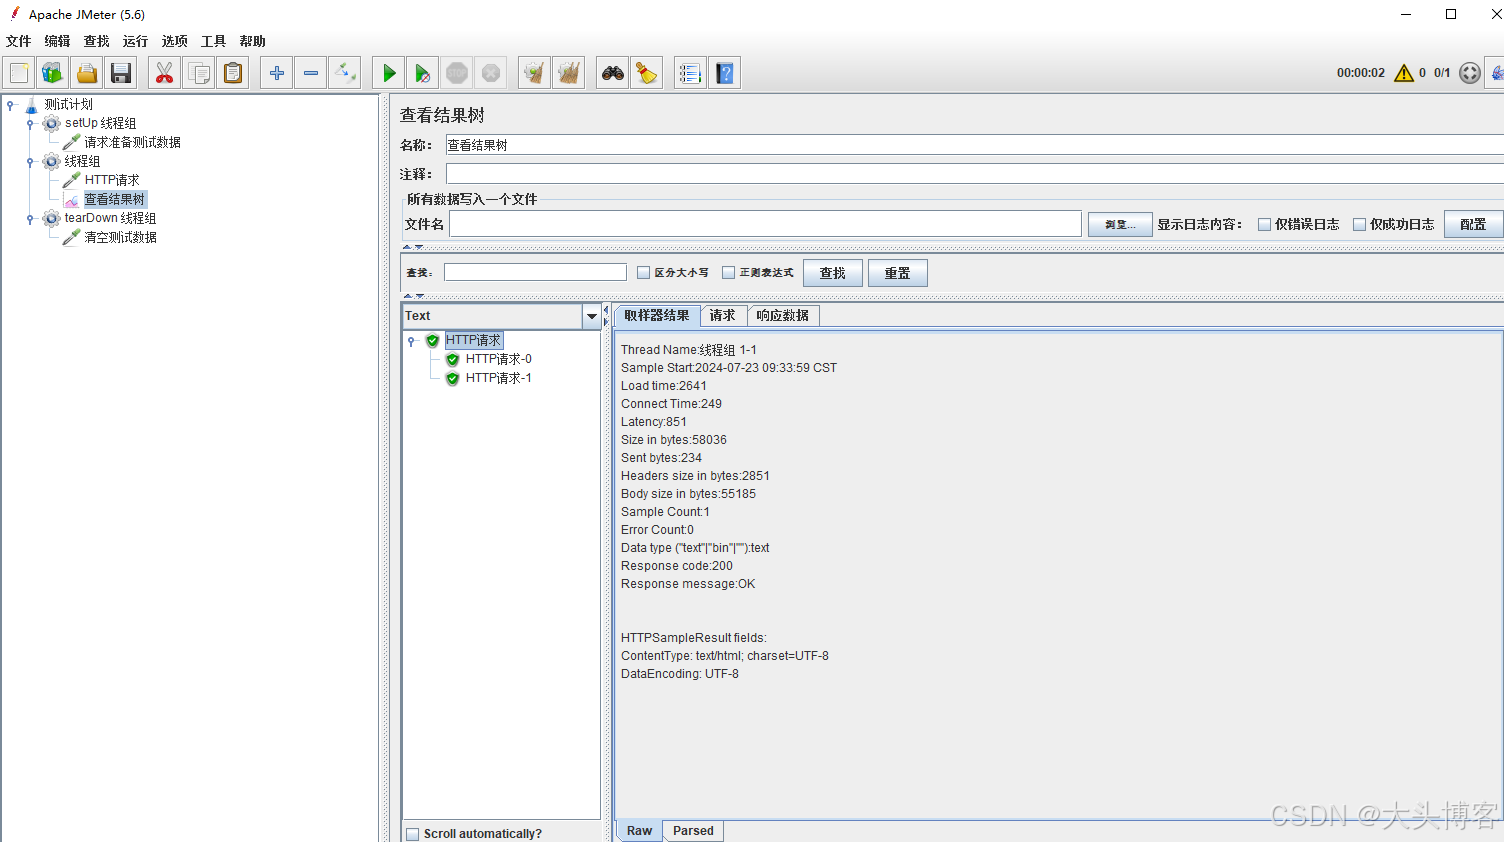Toggle the 正则表达式 checkbox
This screenshot has width=1504, height=842.
coord(729,273)
